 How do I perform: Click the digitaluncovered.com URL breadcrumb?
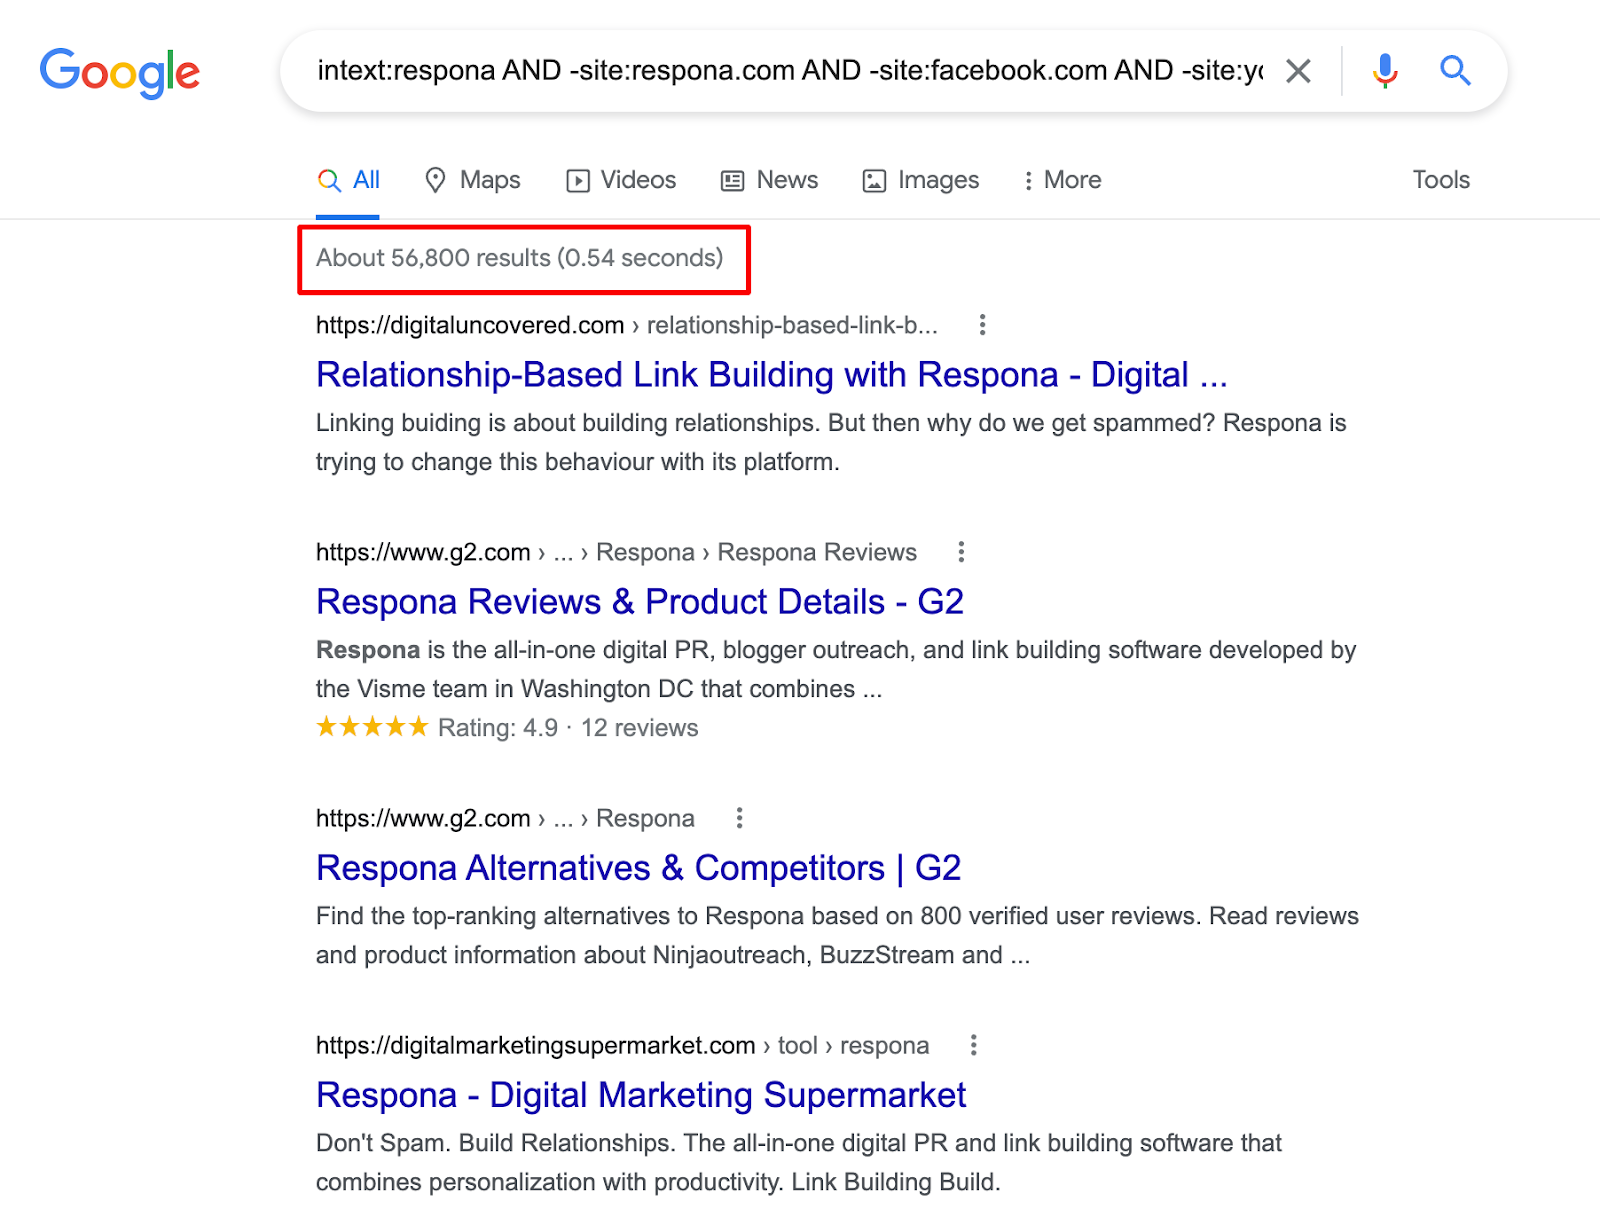[x=627, y=325]
